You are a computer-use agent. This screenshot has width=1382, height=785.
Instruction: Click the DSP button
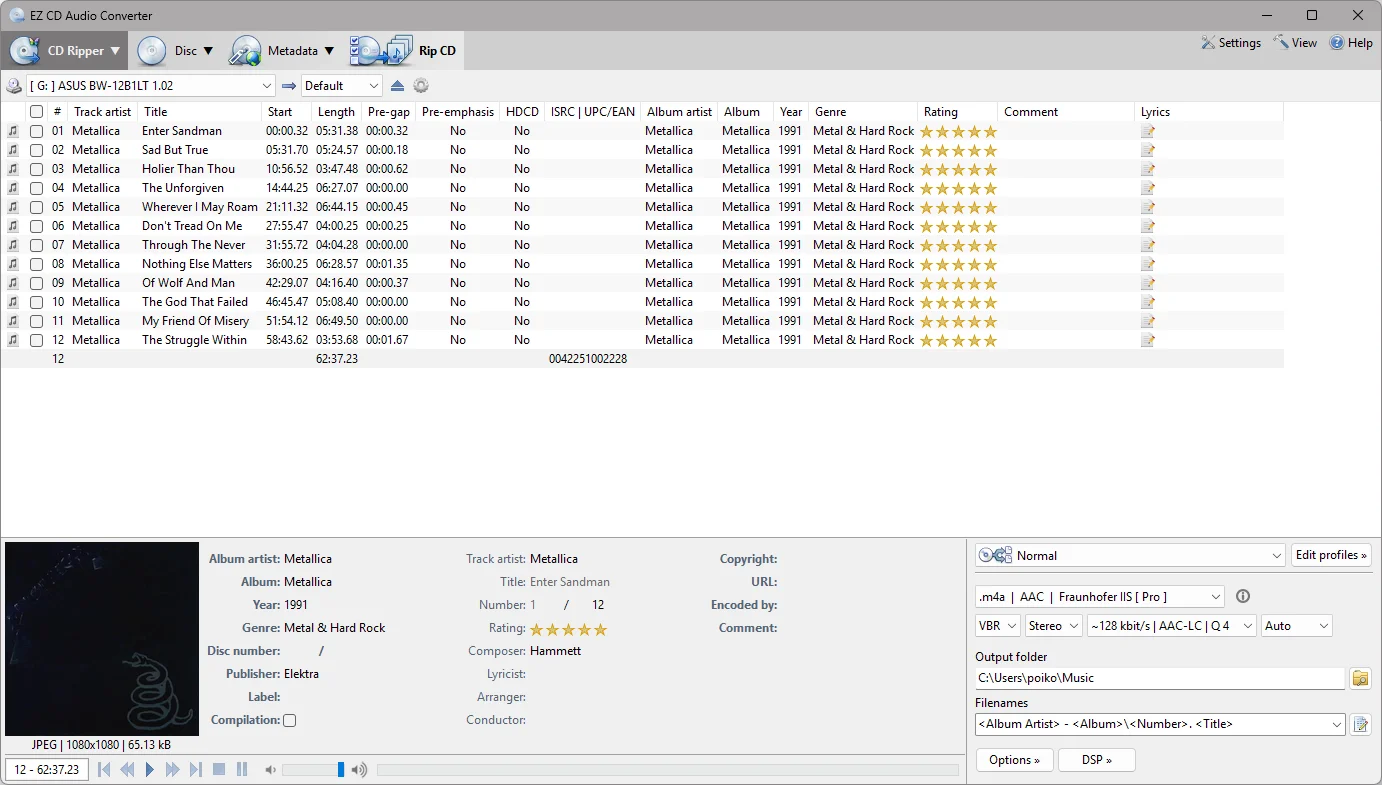1097,760
